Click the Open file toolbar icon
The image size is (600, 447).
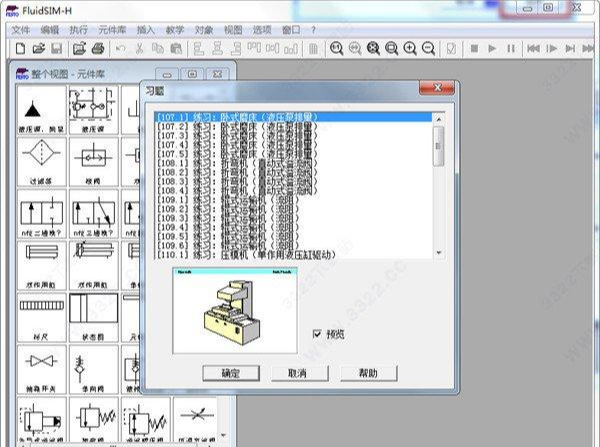click(x=39, y=49)
